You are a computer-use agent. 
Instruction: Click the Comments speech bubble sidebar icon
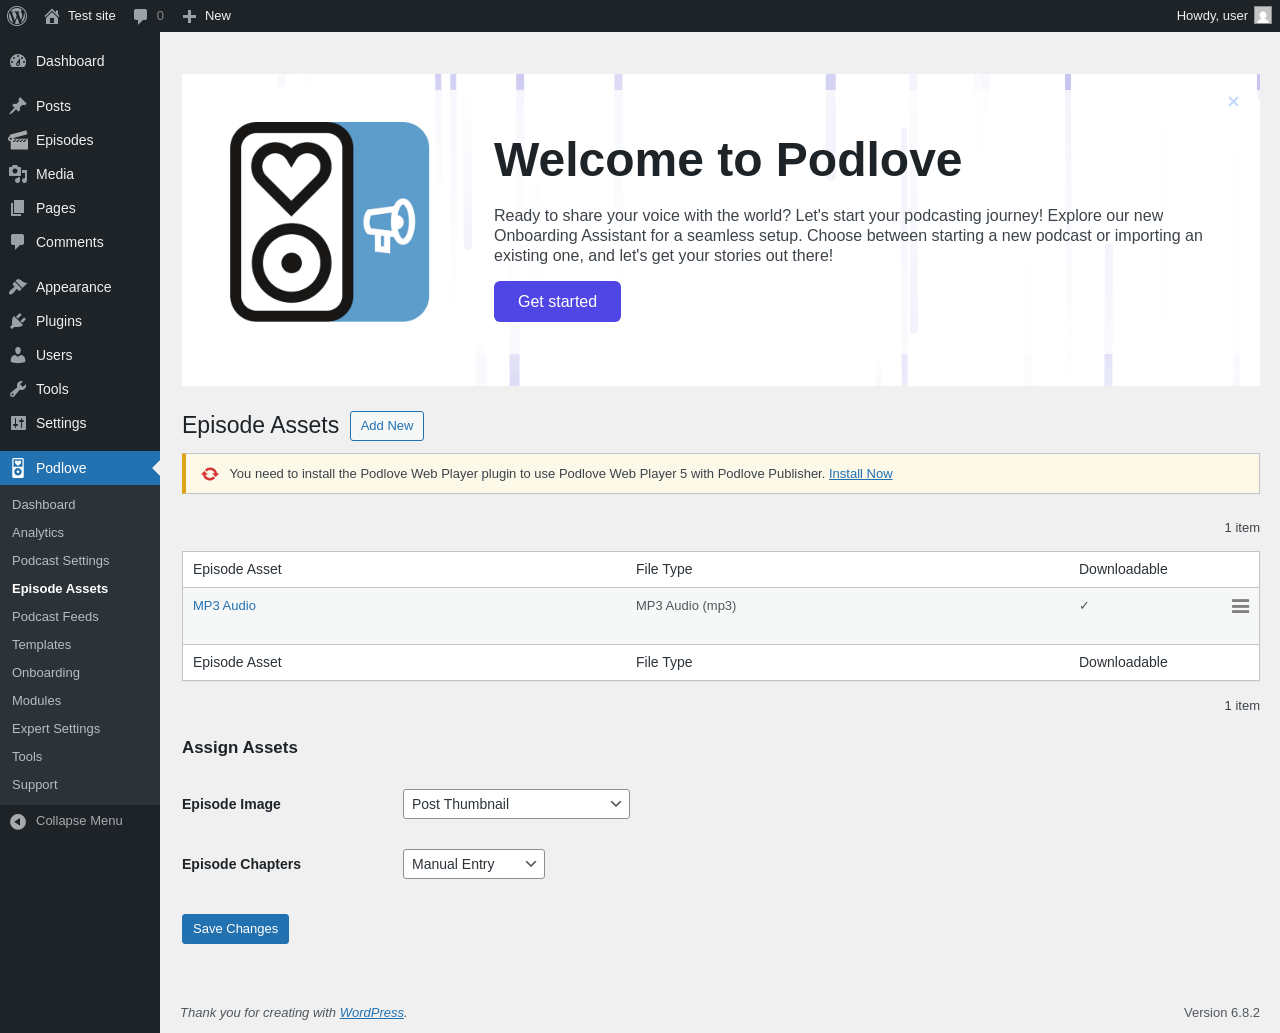pos(18,242)
